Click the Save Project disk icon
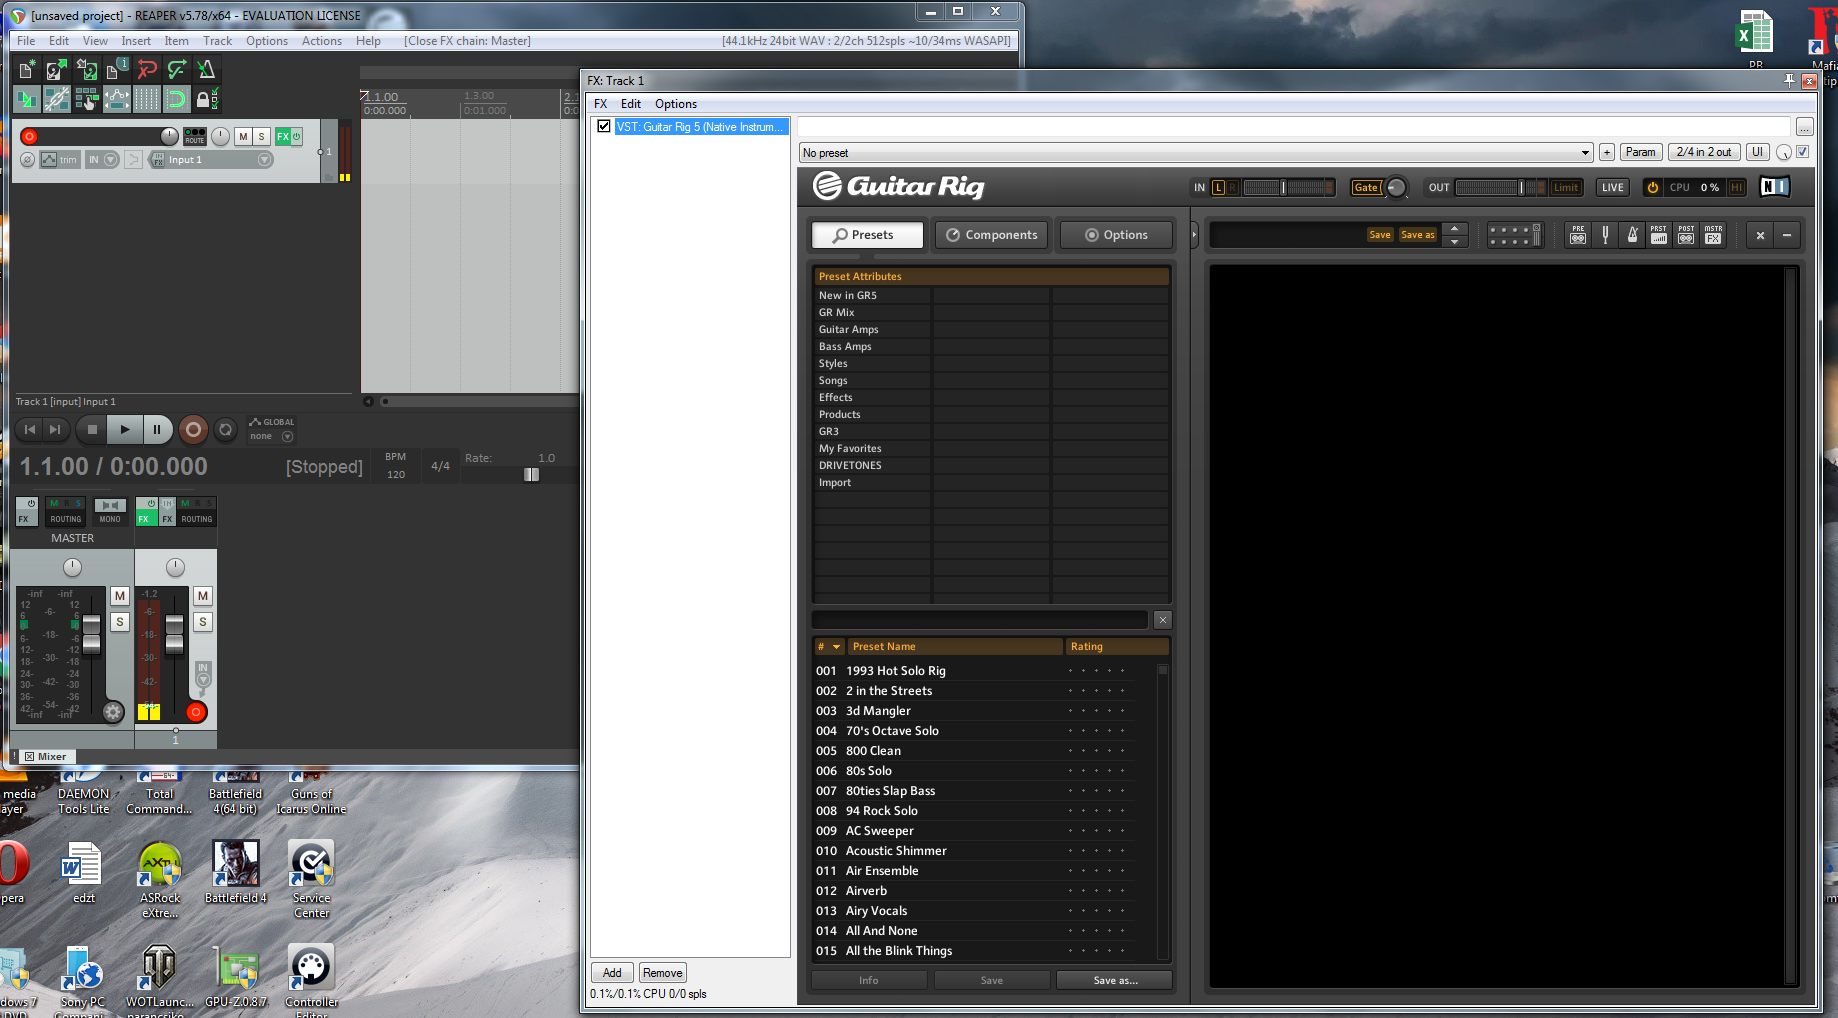Image resolution: width=1838 pixels, height=1018 pixels. pos(87,69)
